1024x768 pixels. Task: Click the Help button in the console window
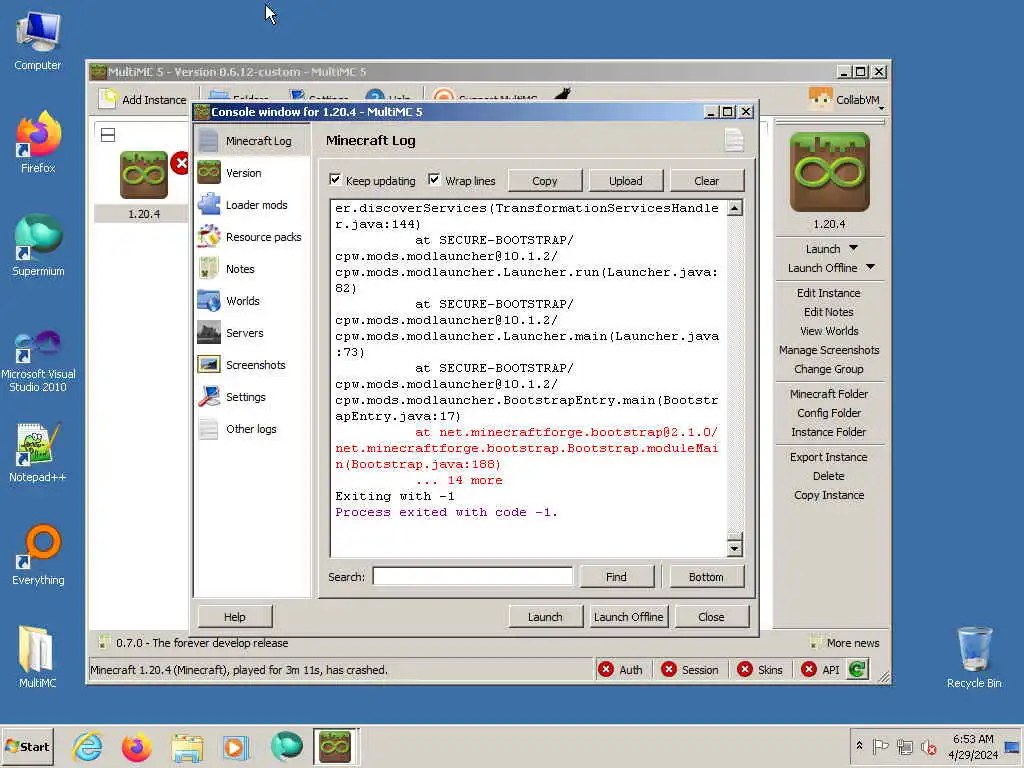[x=235, y=616]
